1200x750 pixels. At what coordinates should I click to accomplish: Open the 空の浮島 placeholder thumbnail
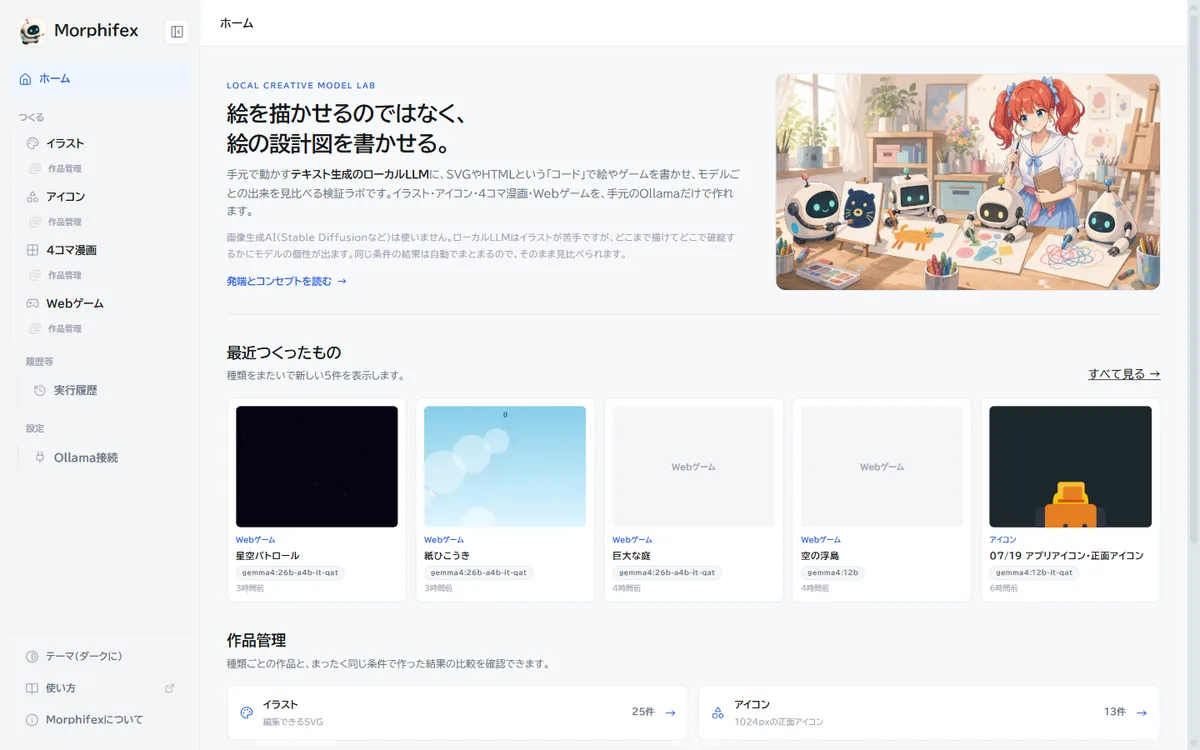(x=882, y=466)
